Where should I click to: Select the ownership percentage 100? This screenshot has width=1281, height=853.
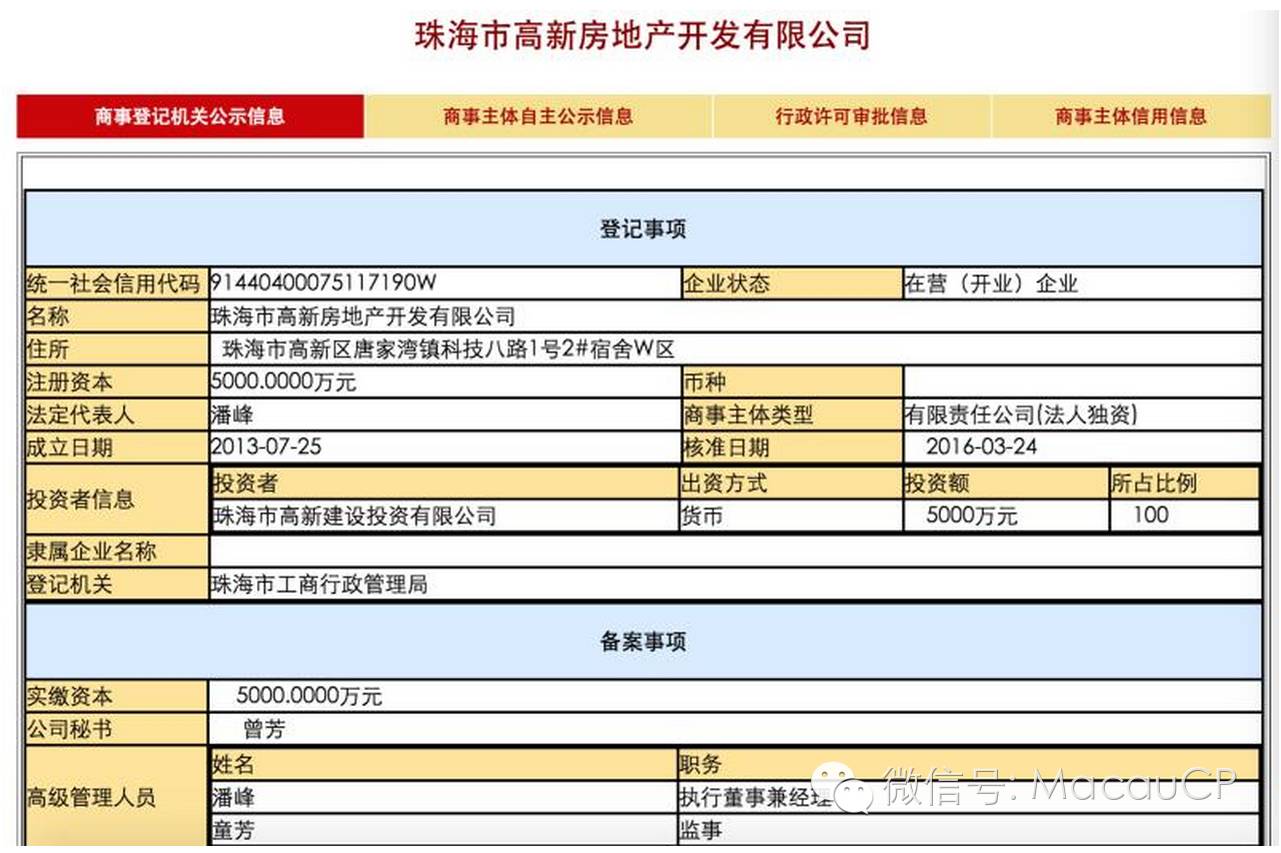click(1151, 516)
